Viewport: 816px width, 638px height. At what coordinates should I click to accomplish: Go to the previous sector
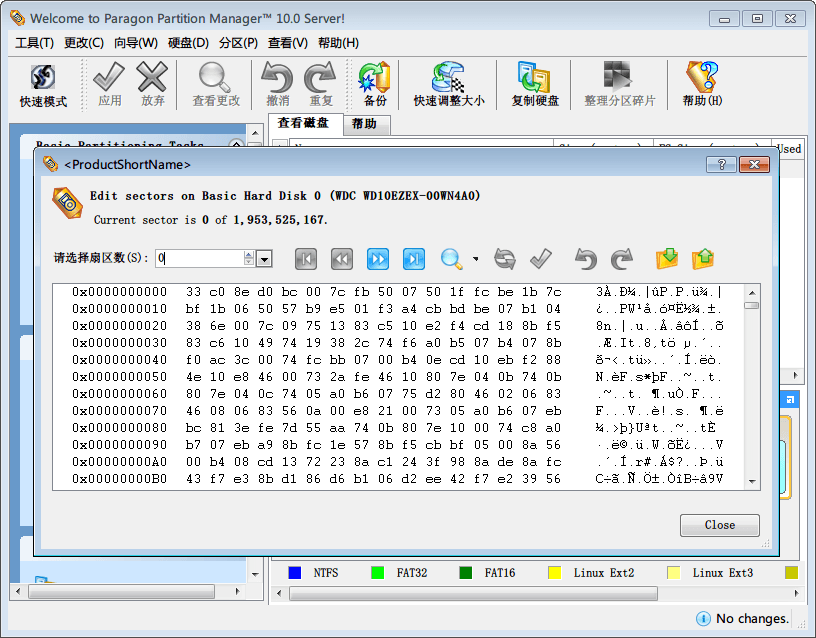pos(341,259)
